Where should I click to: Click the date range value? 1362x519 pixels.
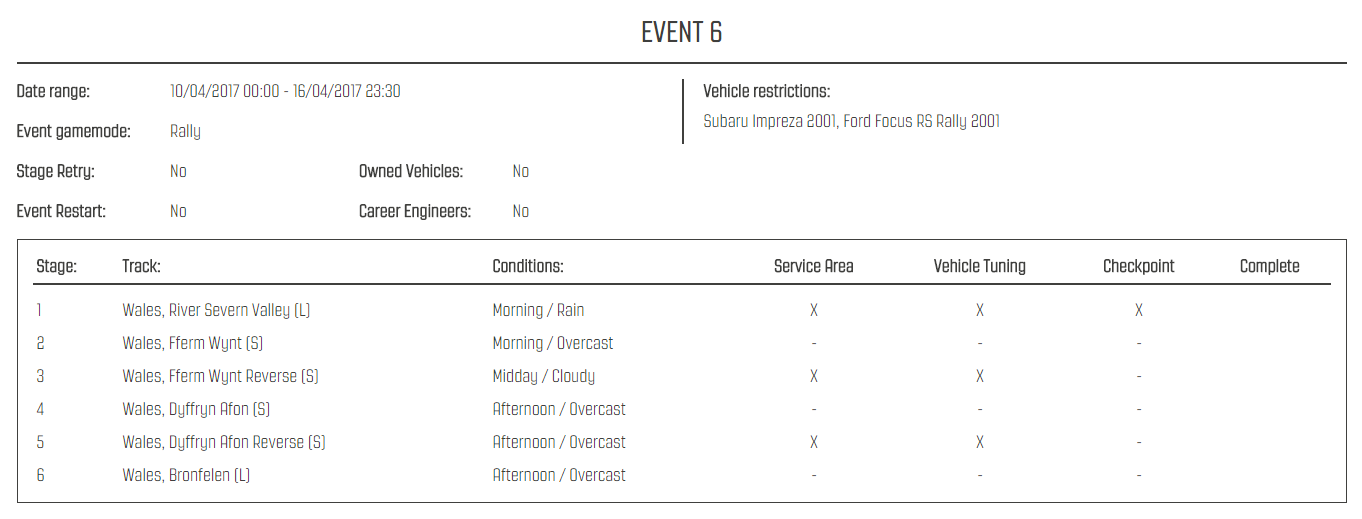coord(285,91)
